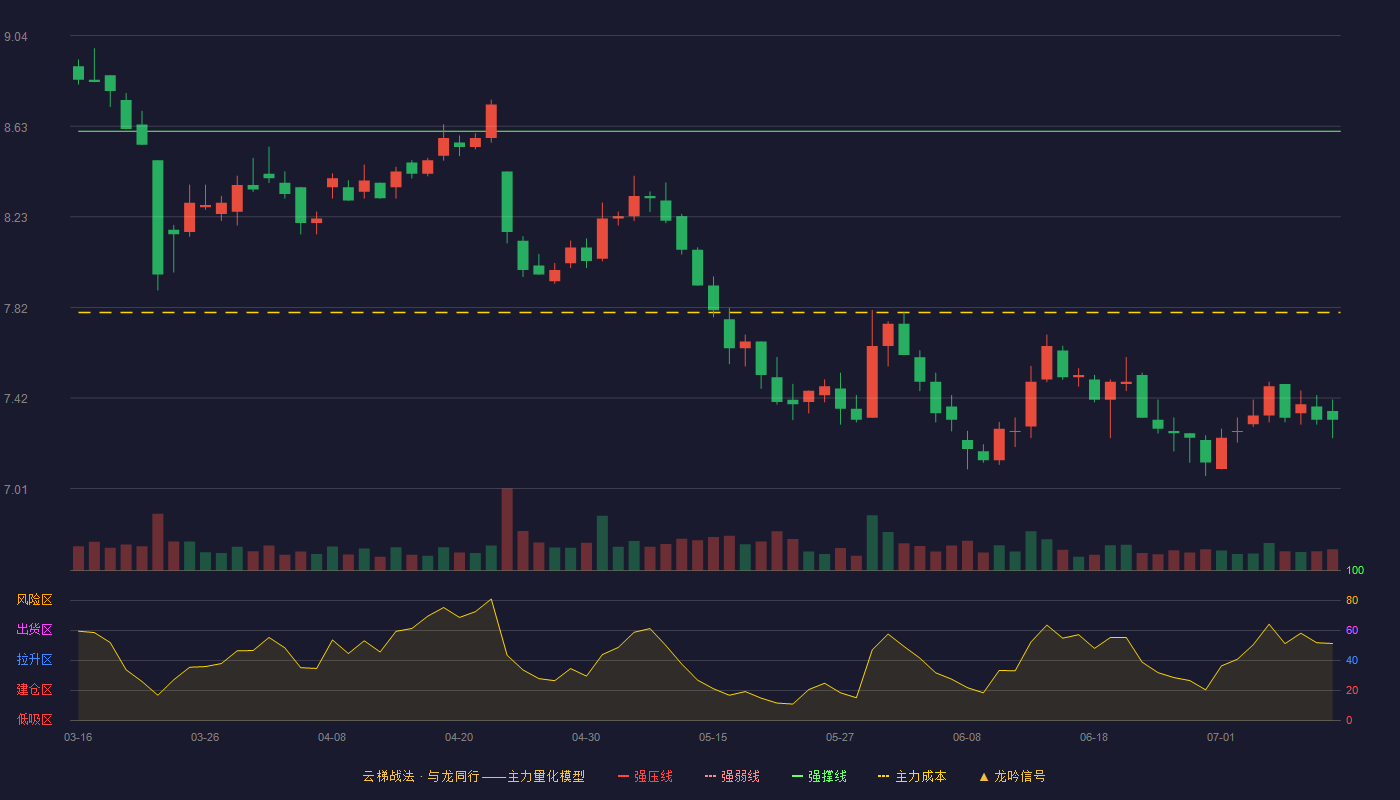
Task: Click the 04-20 date label
Action: tap(459, 737)
